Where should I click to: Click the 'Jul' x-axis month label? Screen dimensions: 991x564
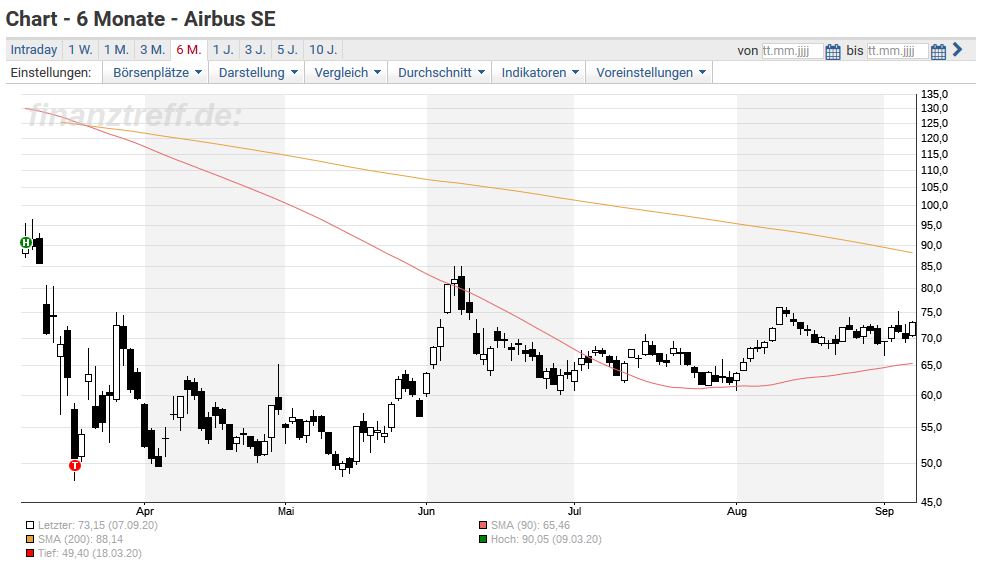click(x=574, y=511)
